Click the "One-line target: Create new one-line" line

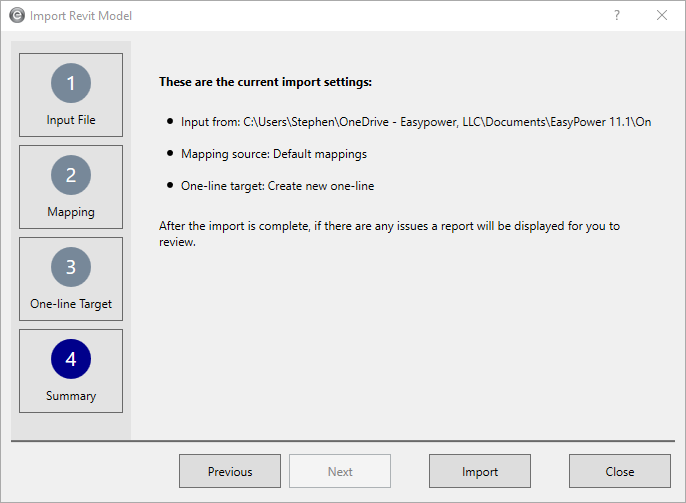click(x=277, y=187)
